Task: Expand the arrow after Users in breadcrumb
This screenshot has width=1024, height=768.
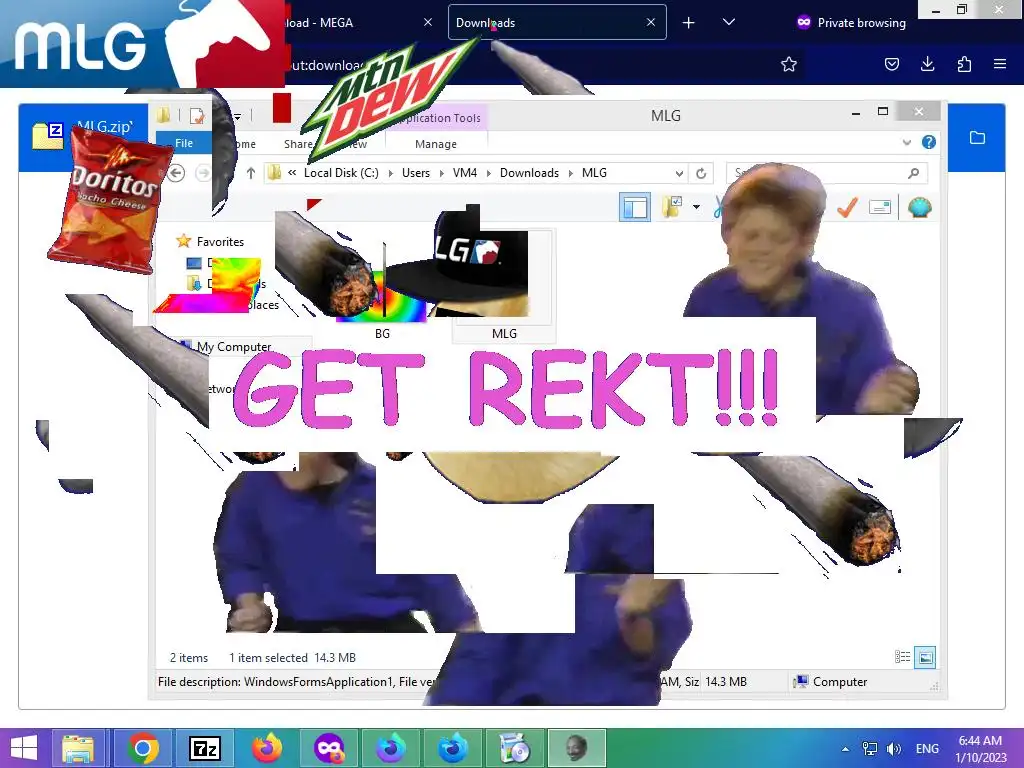Action: [x=441, y=173]
